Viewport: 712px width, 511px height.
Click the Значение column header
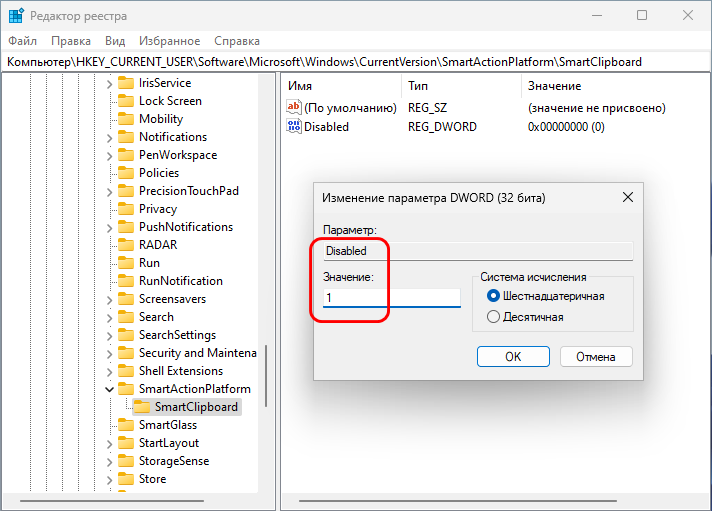[x=615, y=86]
